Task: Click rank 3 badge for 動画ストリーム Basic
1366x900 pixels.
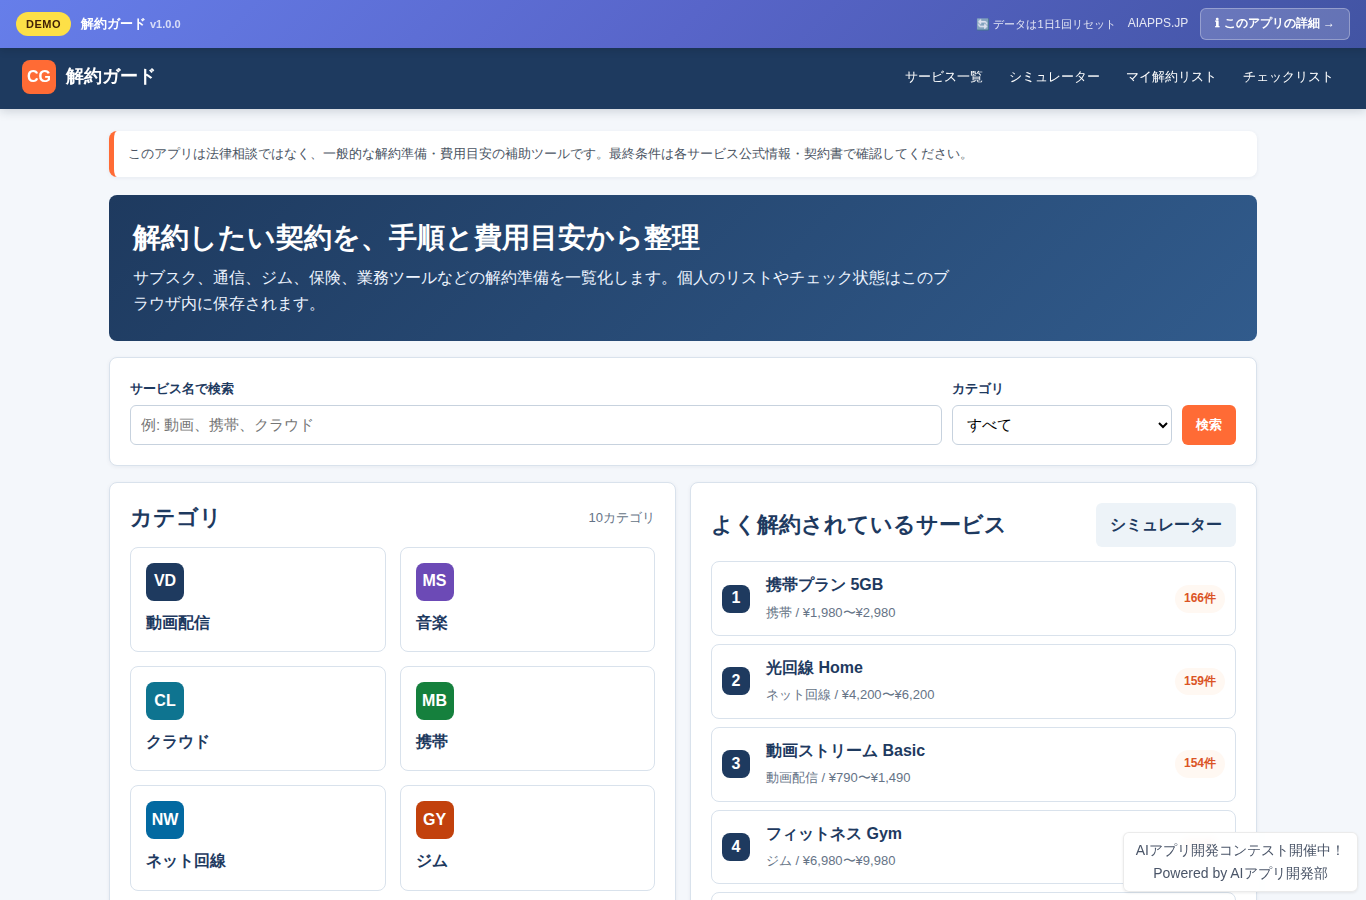Action: pyautogui.click(x=736, y=764)
